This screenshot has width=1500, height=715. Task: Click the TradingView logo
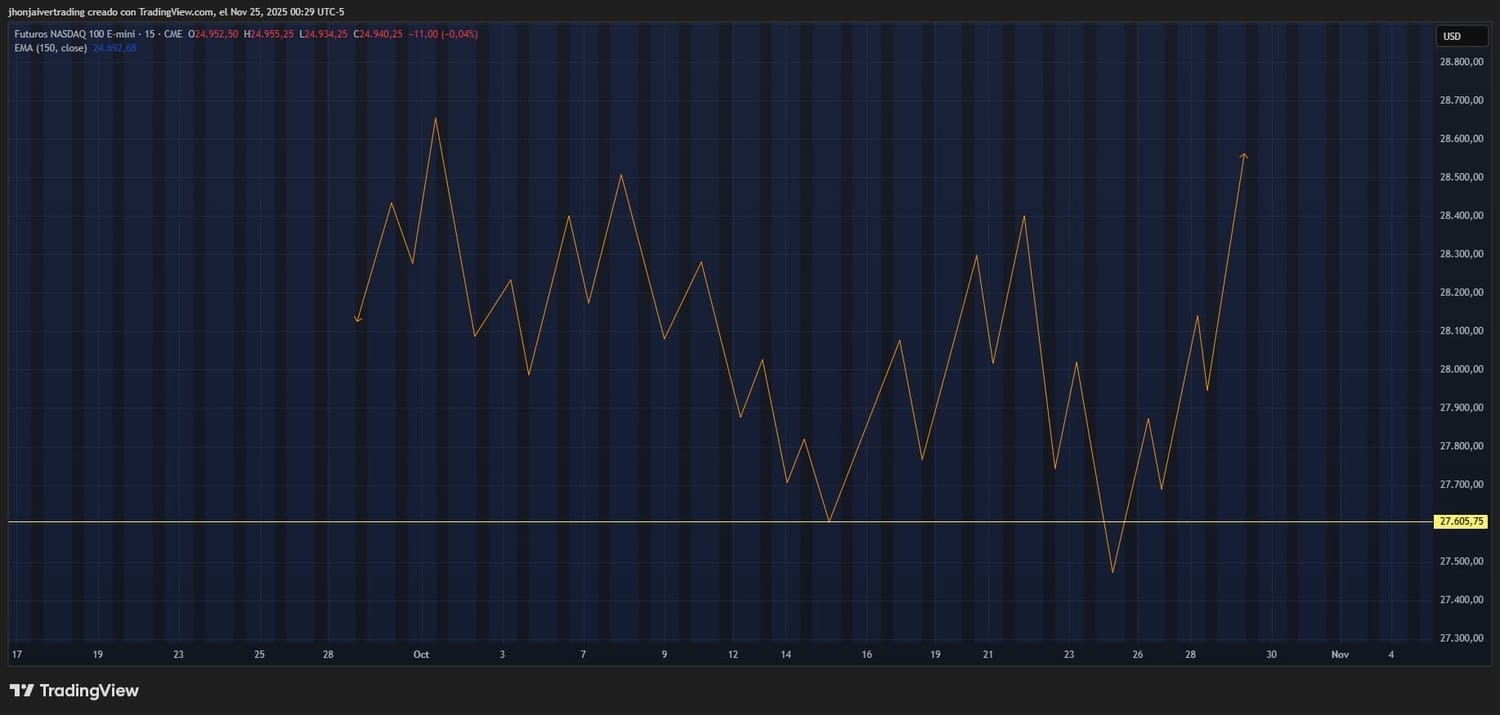tap(74, 690)
